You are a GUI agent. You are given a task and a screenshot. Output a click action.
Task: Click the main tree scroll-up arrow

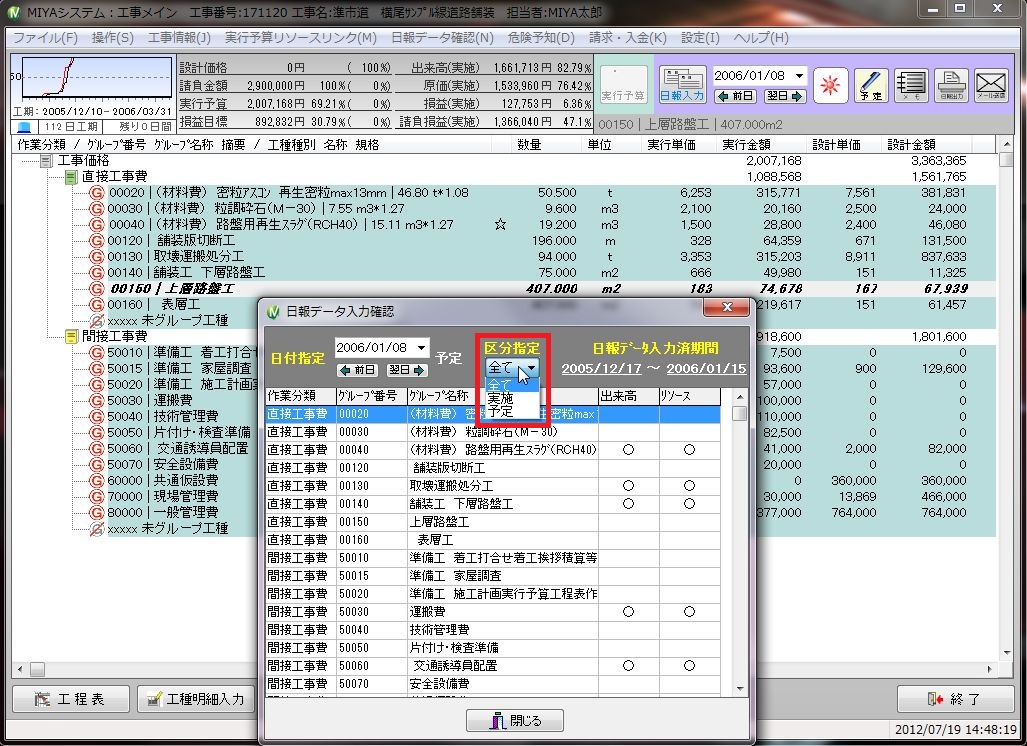click(x=1005, y=144)
